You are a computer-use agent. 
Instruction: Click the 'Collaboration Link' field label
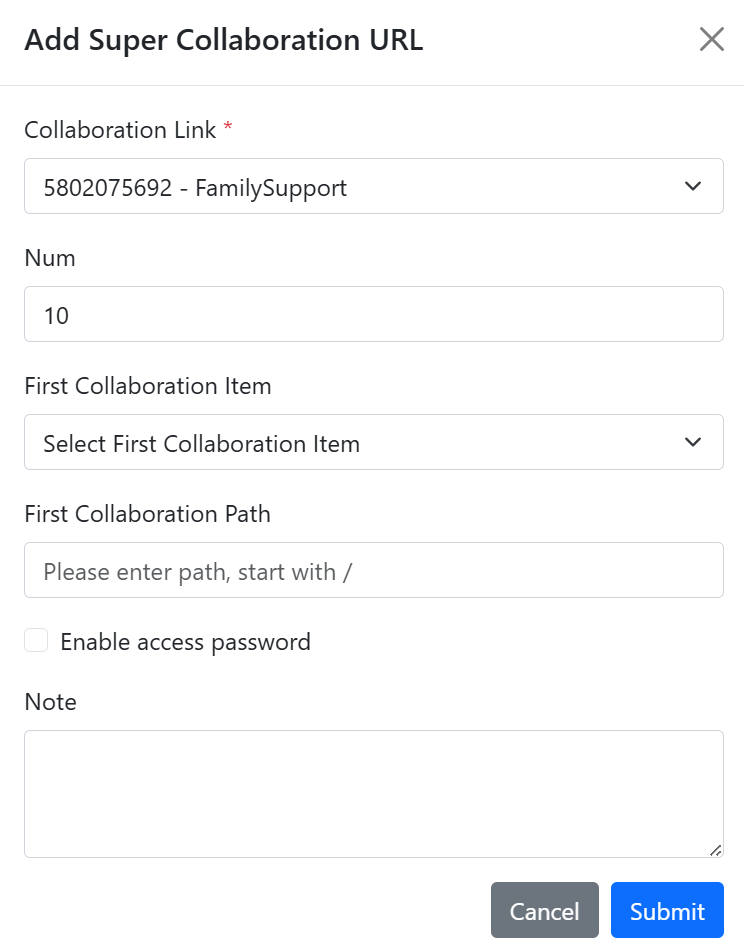(120, 130)
